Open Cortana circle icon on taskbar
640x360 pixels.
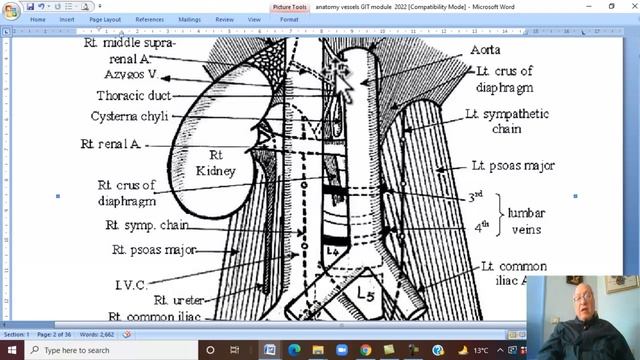(210, 350)
